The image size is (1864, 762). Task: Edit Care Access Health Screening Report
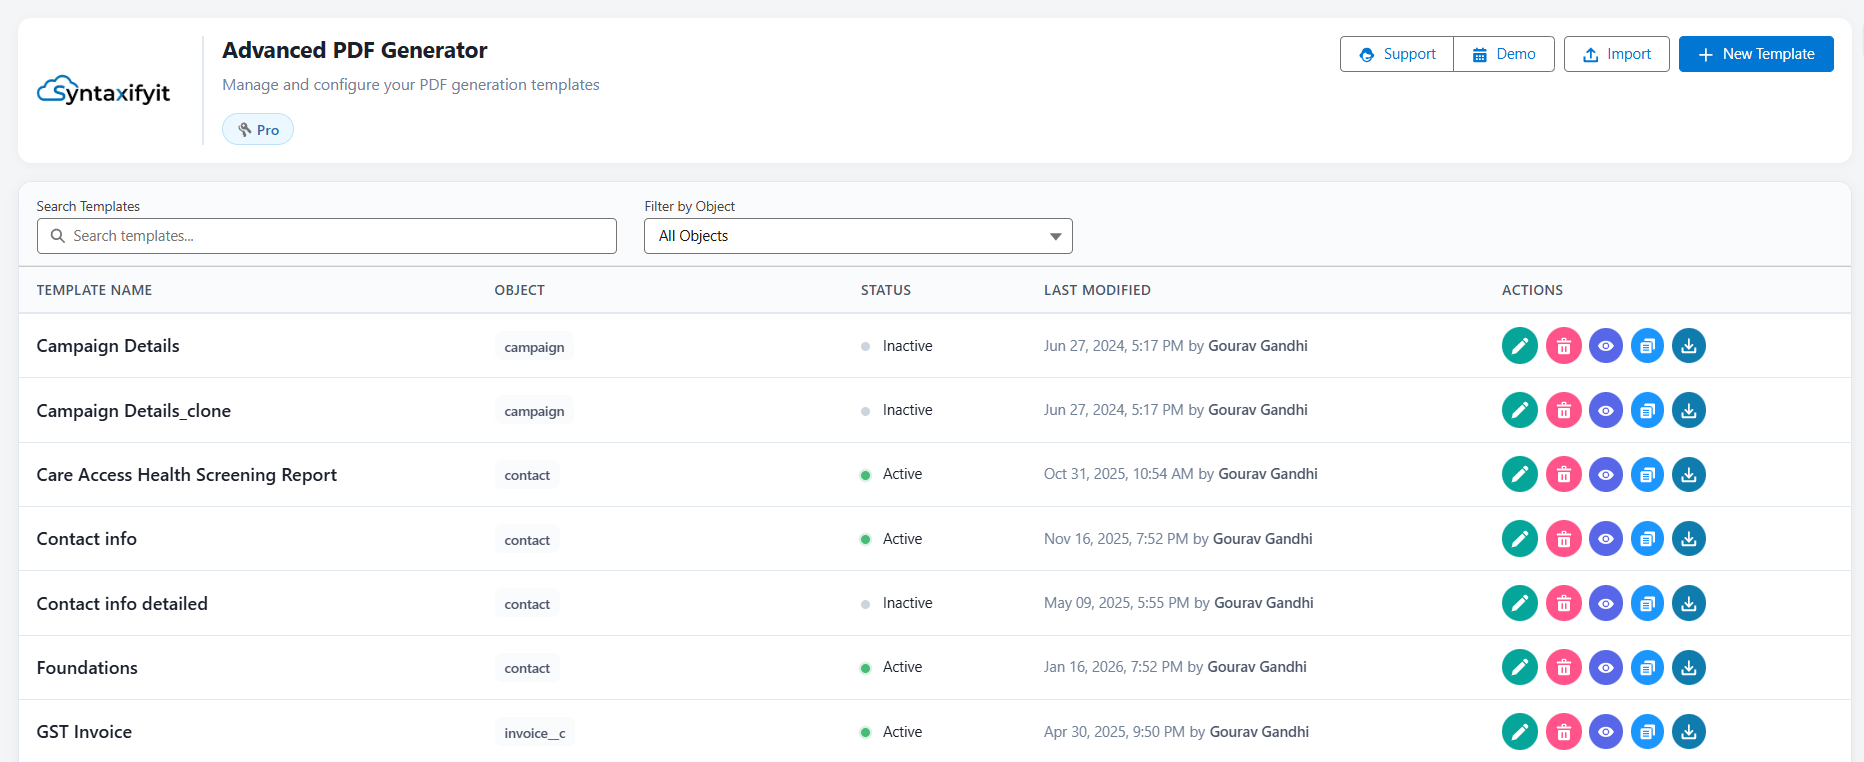click(x=1519, y=474)
